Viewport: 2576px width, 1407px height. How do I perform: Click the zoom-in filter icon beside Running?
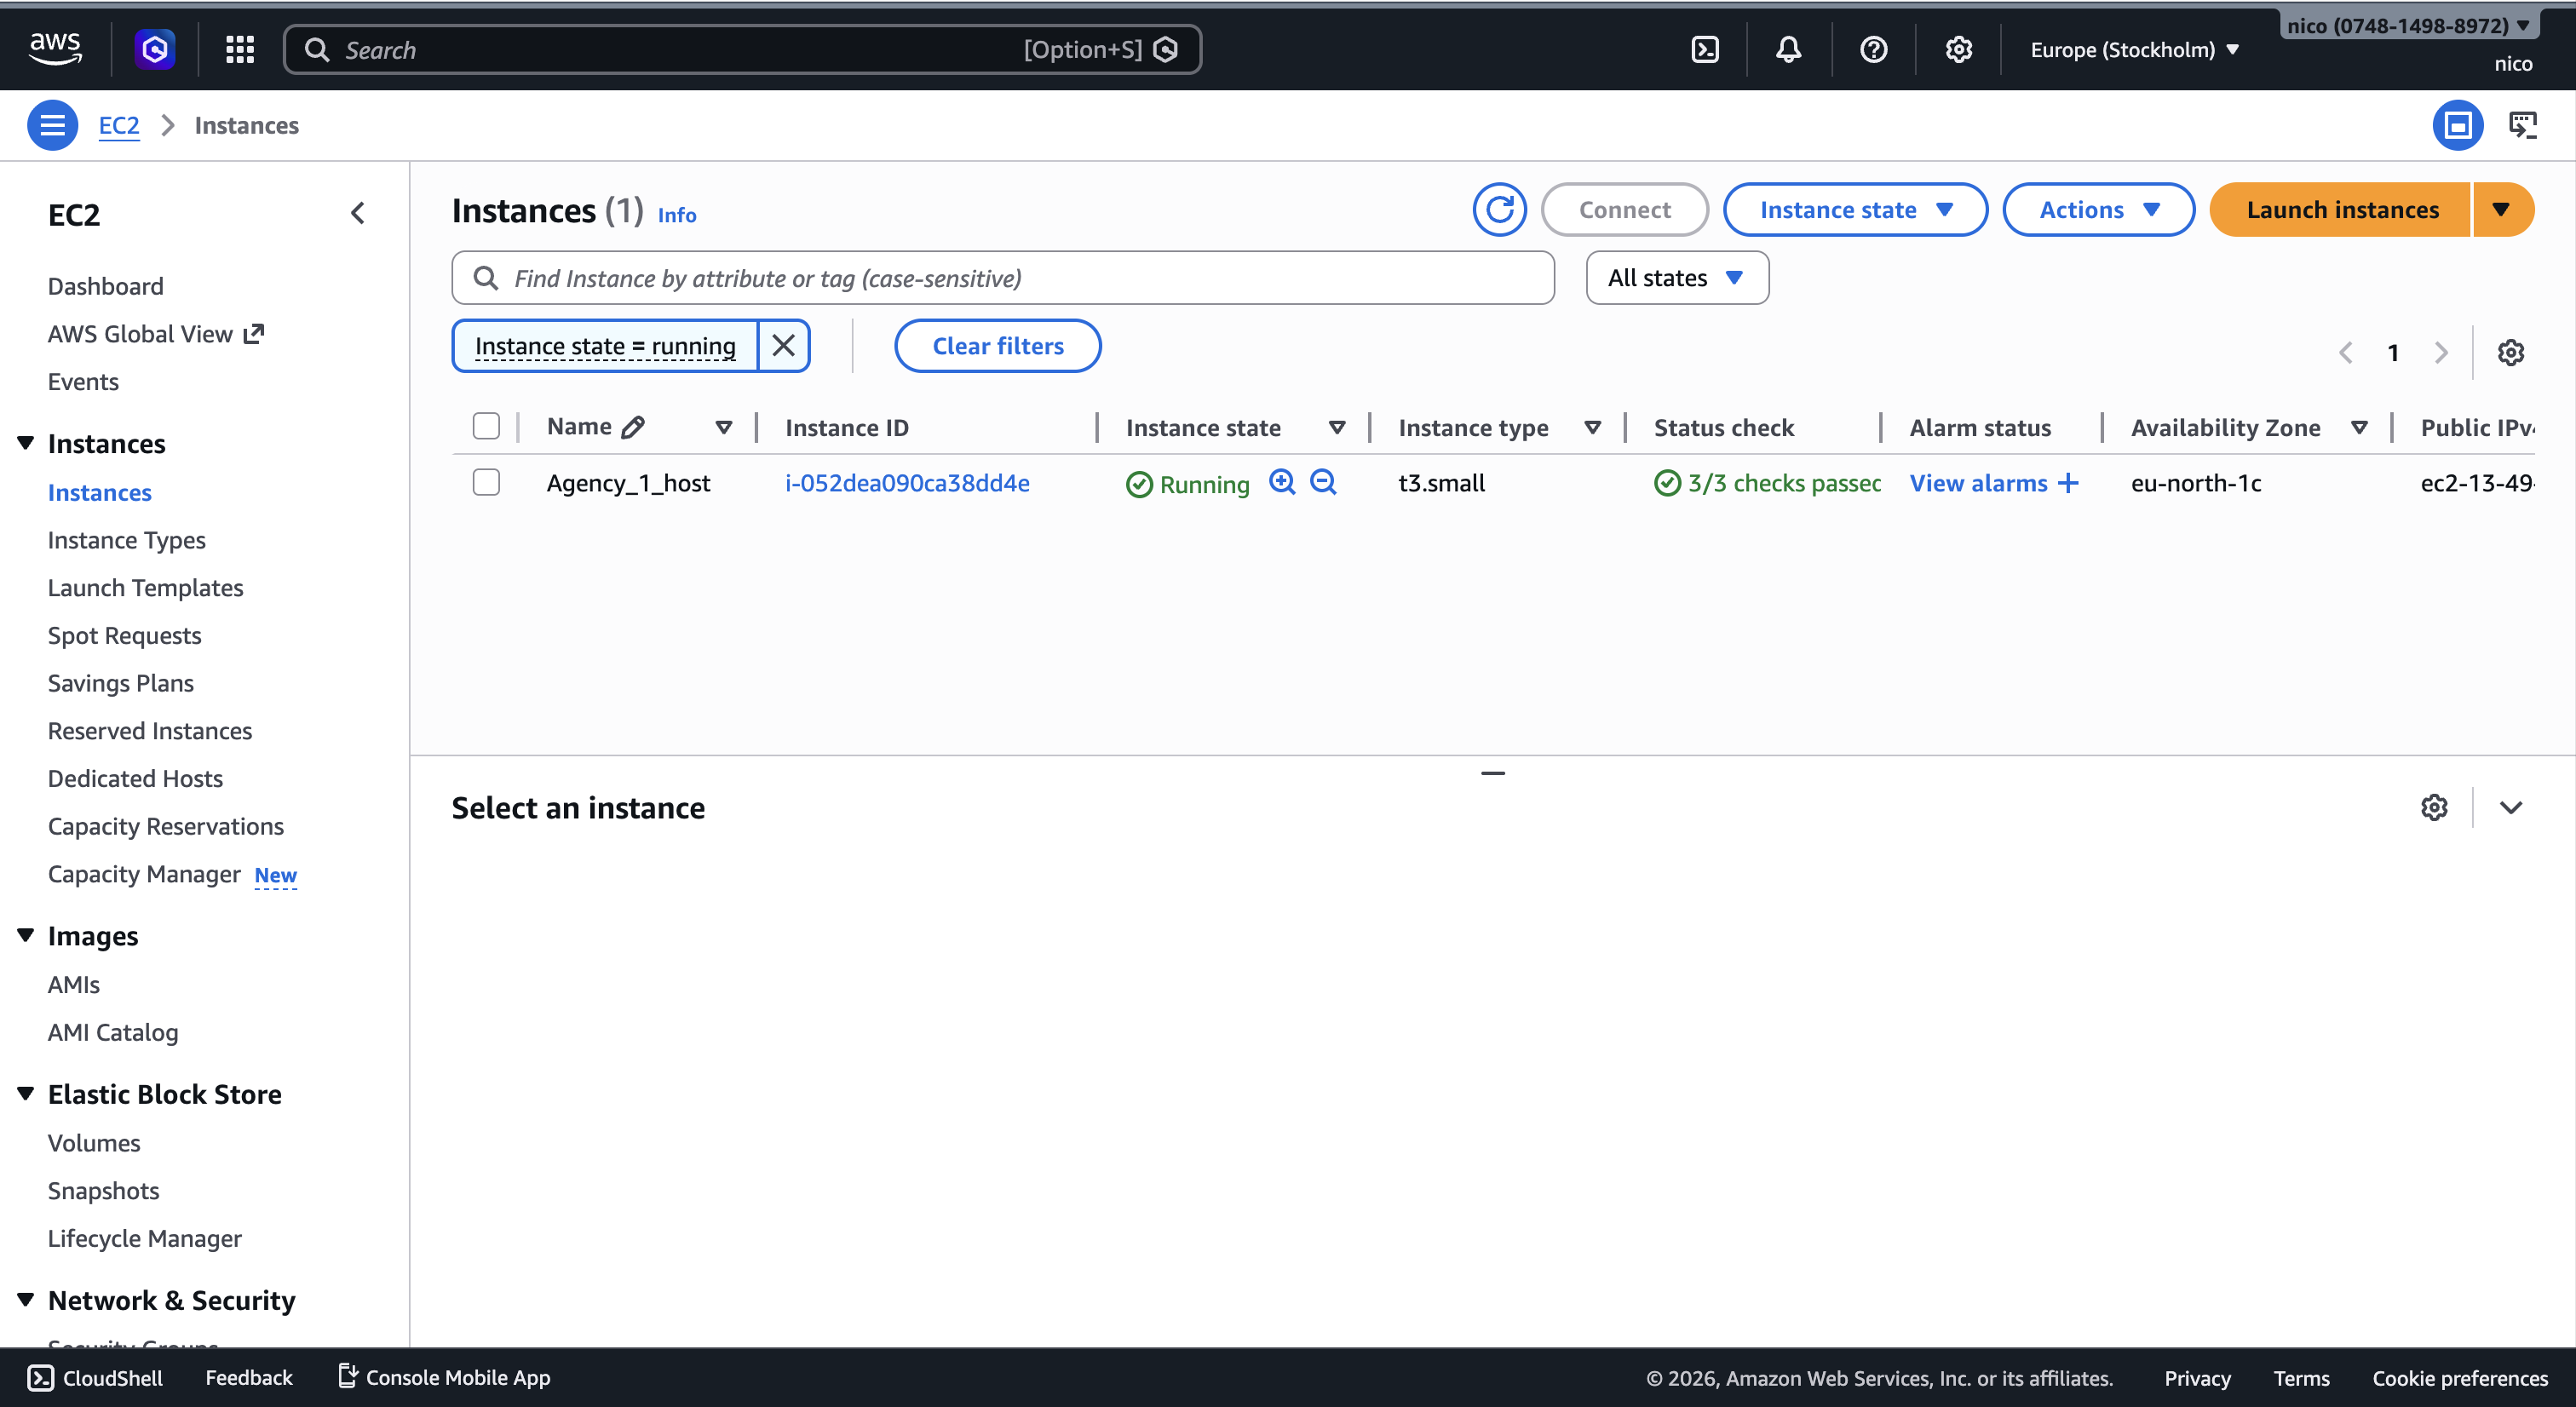coord(1282,482)
